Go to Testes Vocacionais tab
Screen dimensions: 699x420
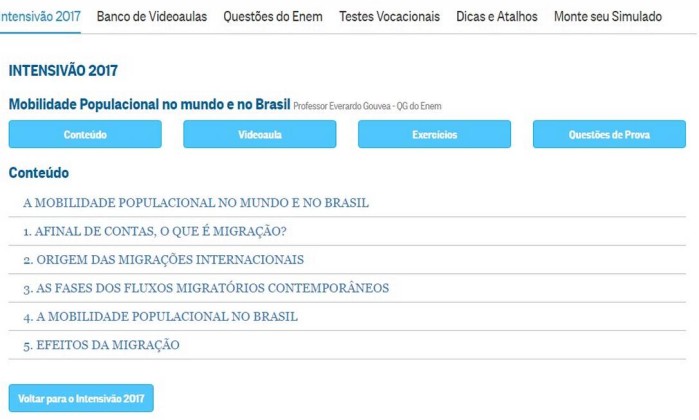point(389,17)
